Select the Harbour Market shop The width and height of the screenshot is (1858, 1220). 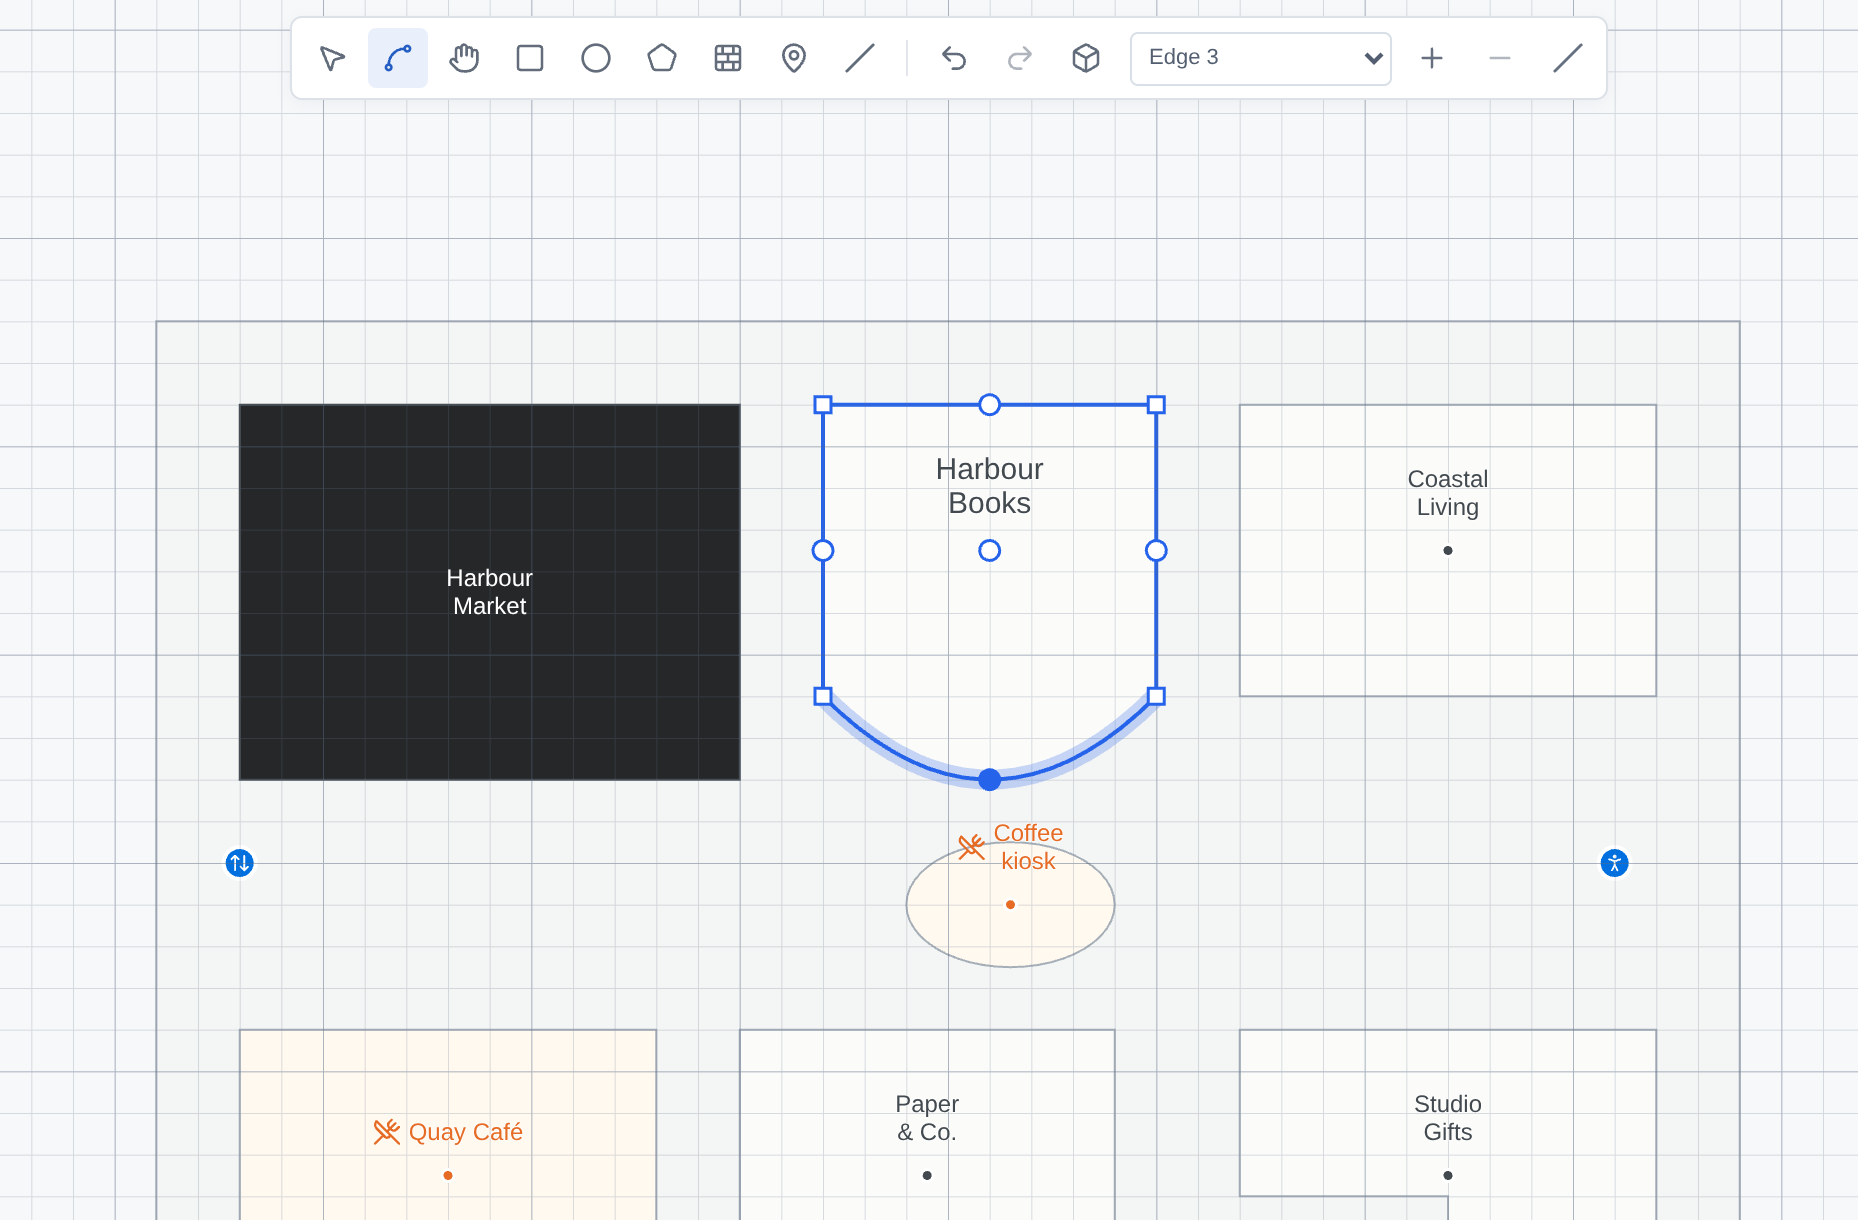click(x=490, y=592)
